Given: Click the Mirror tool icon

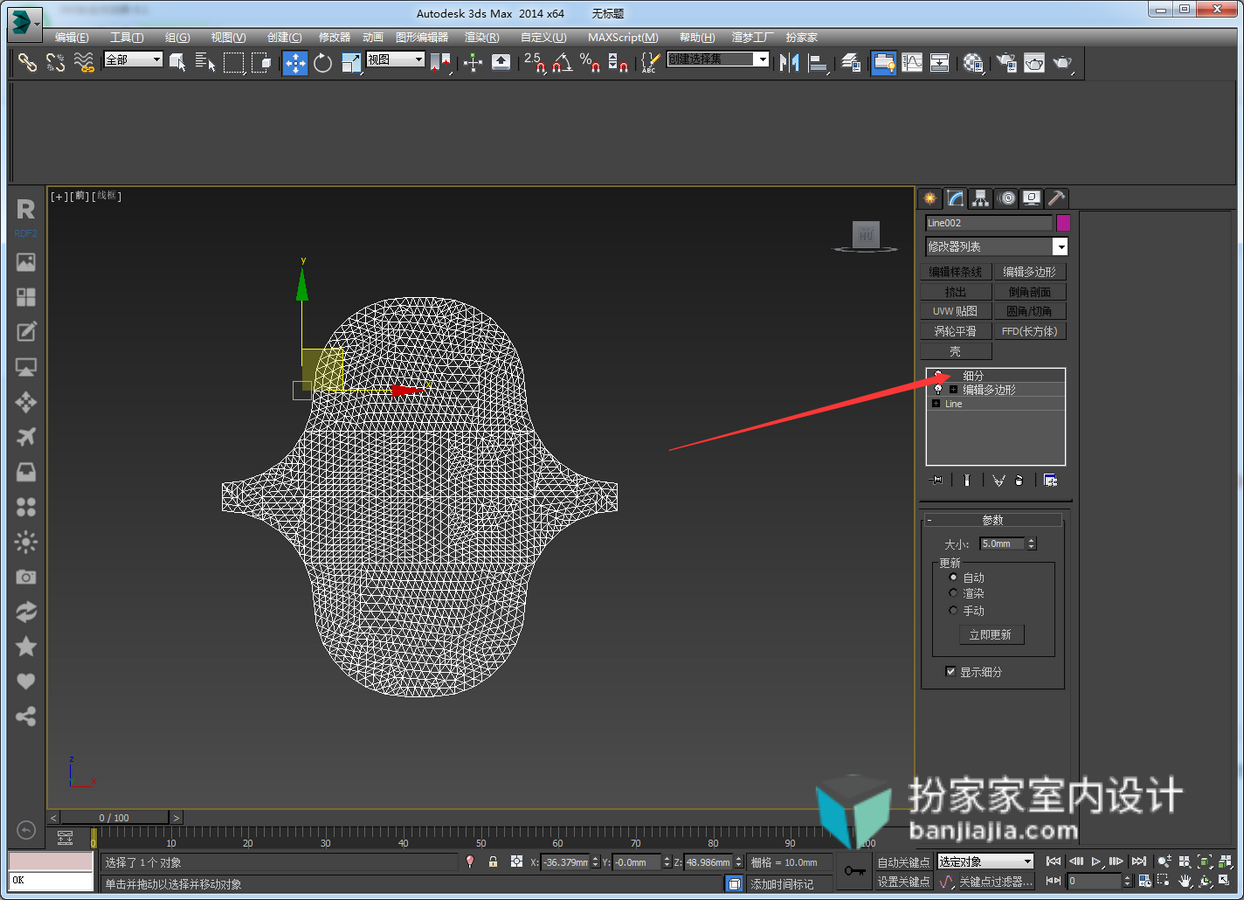Looking at the screenshot, I should point(790,62).
